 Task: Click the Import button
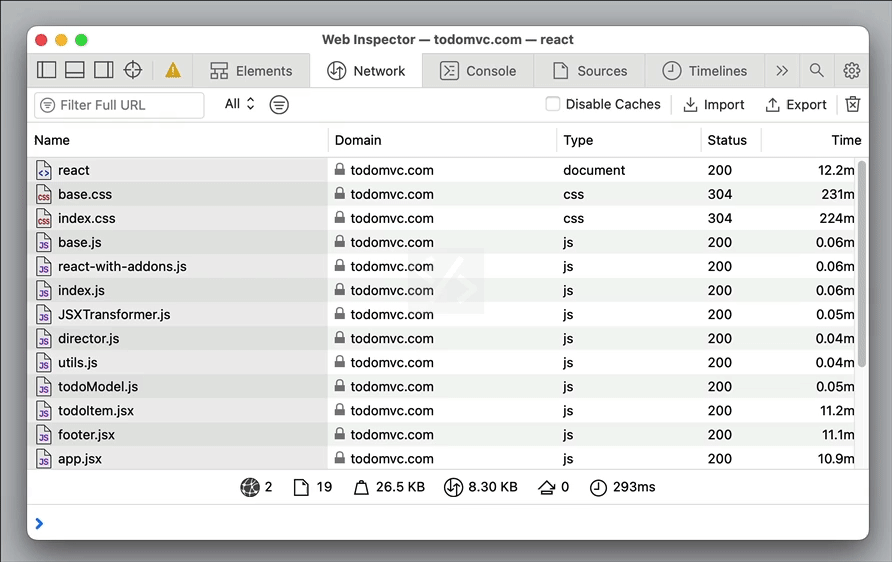point(714,105)
